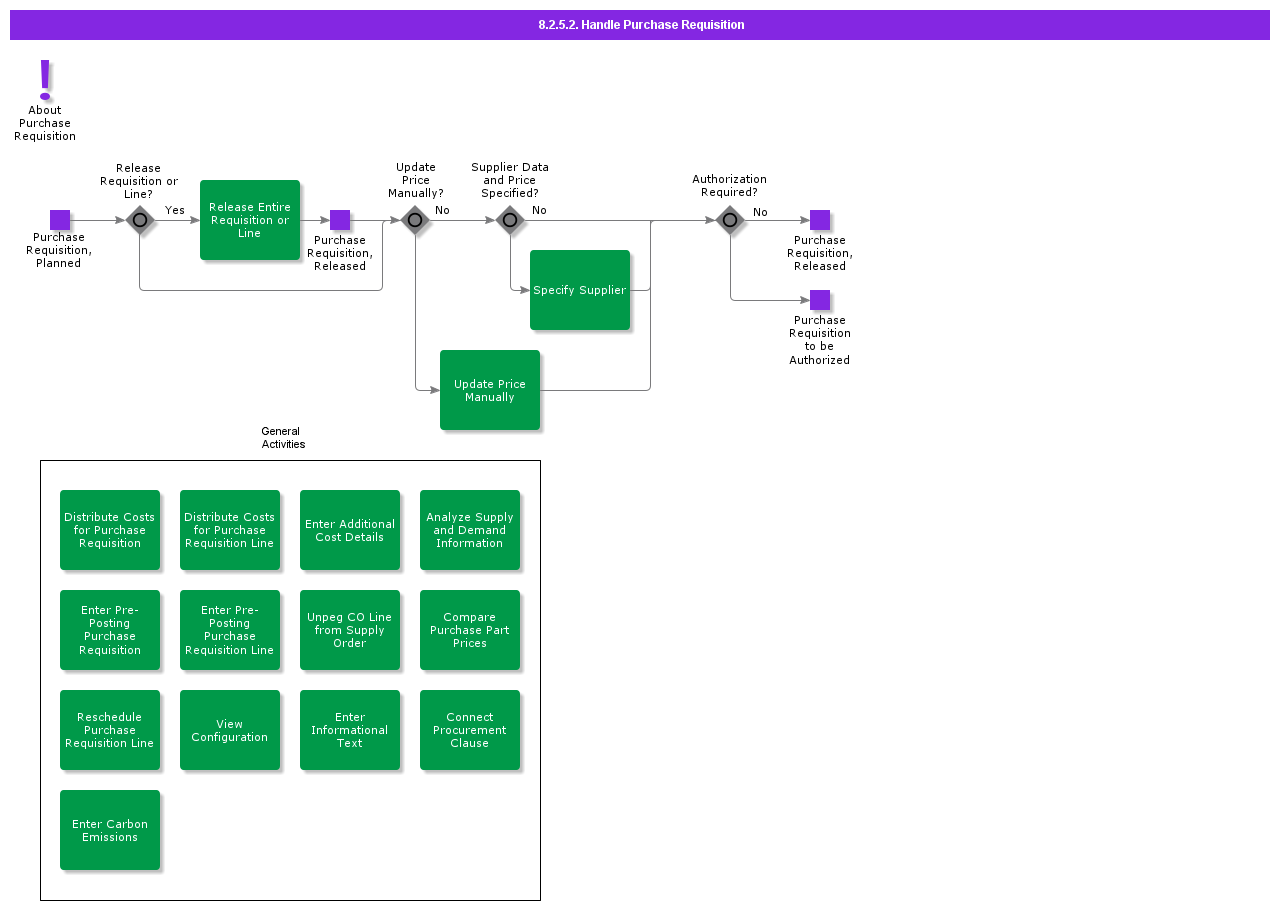Click the final Purchase Requisition, Released end event

[x=820, y=220]
